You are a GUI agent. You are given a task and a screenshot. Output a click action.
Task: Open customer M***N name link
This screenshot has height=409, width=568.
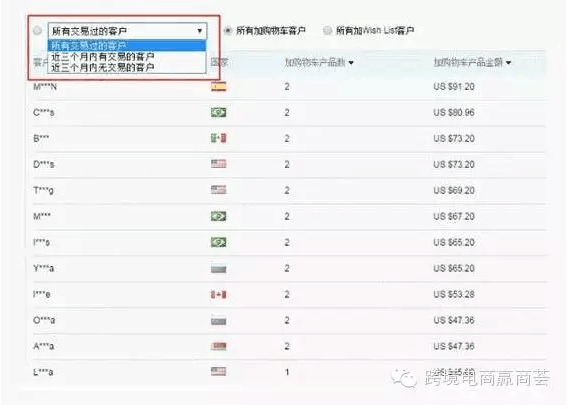coord(45,87)
